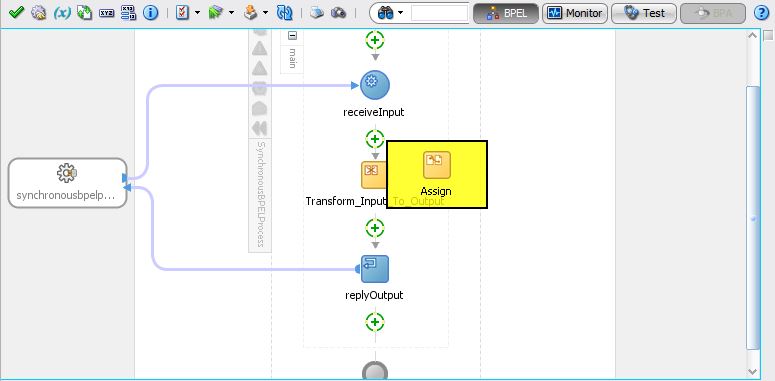Click the receiveInput label
775x381 pixels.
374,112
